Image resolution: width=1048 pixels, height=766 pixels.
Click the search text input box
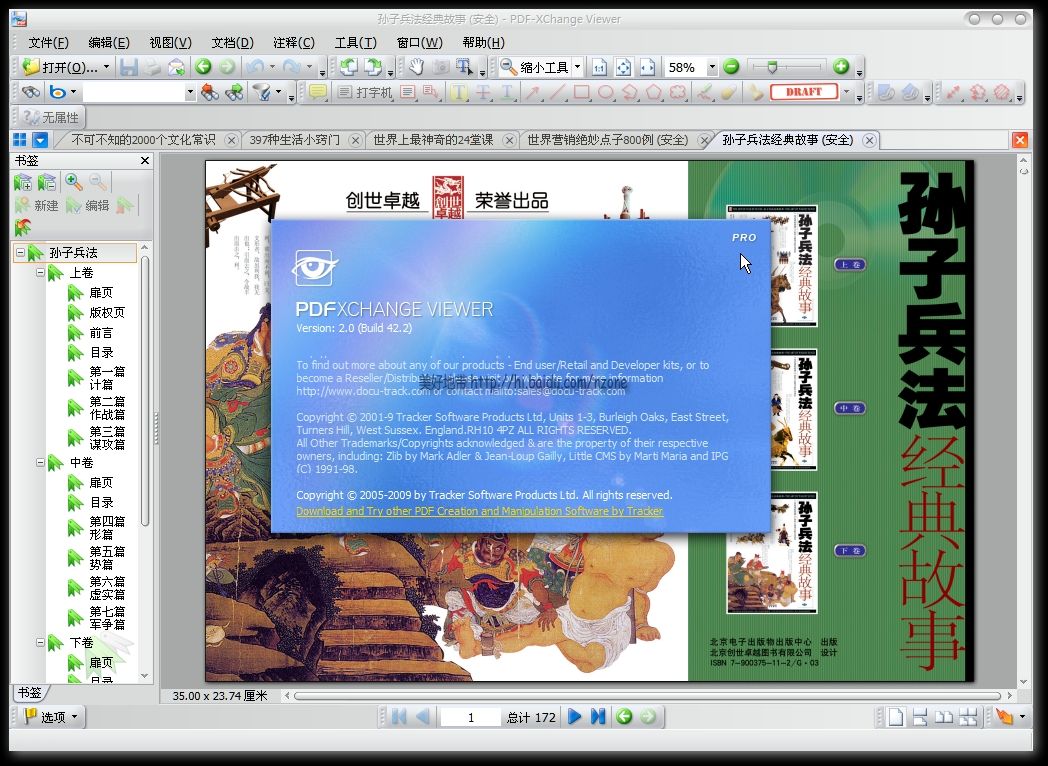[134, 92]
